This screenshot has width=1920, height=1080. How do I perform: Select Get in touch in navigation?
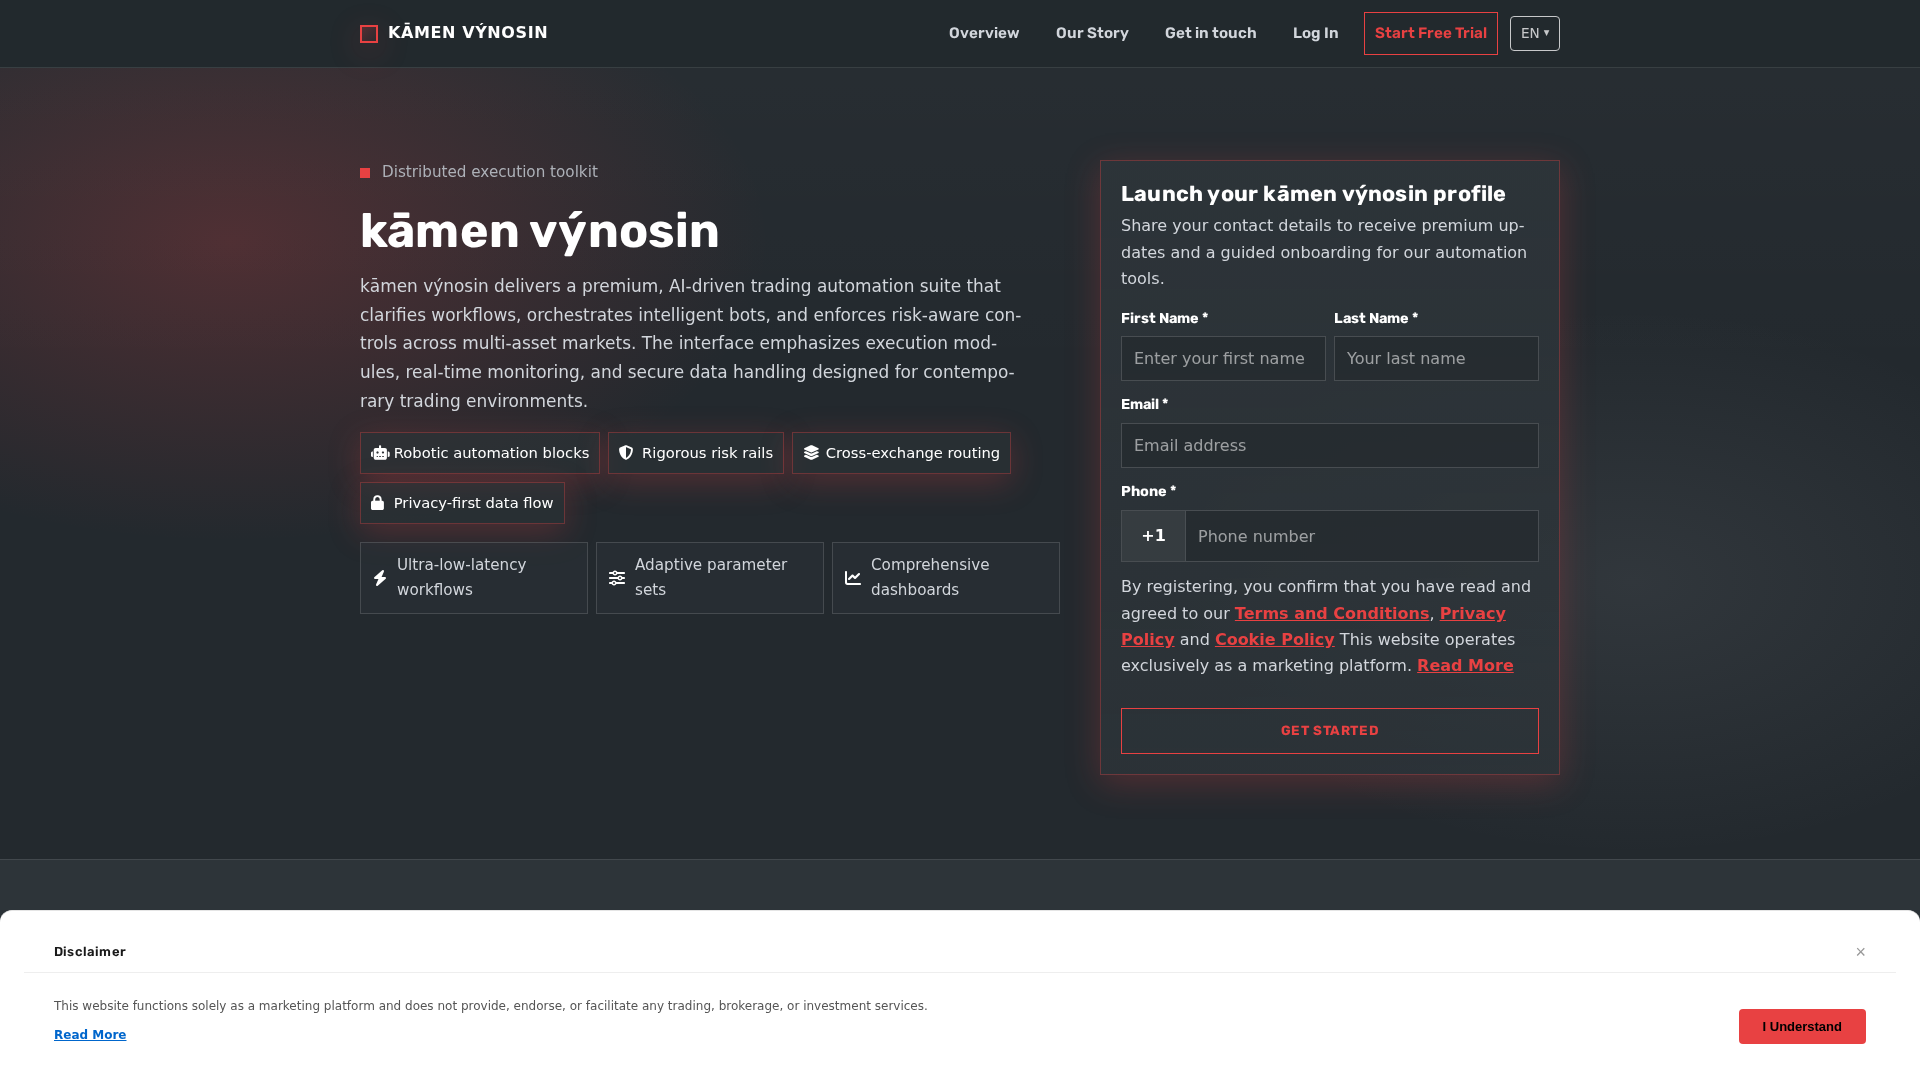[1210, 33]
